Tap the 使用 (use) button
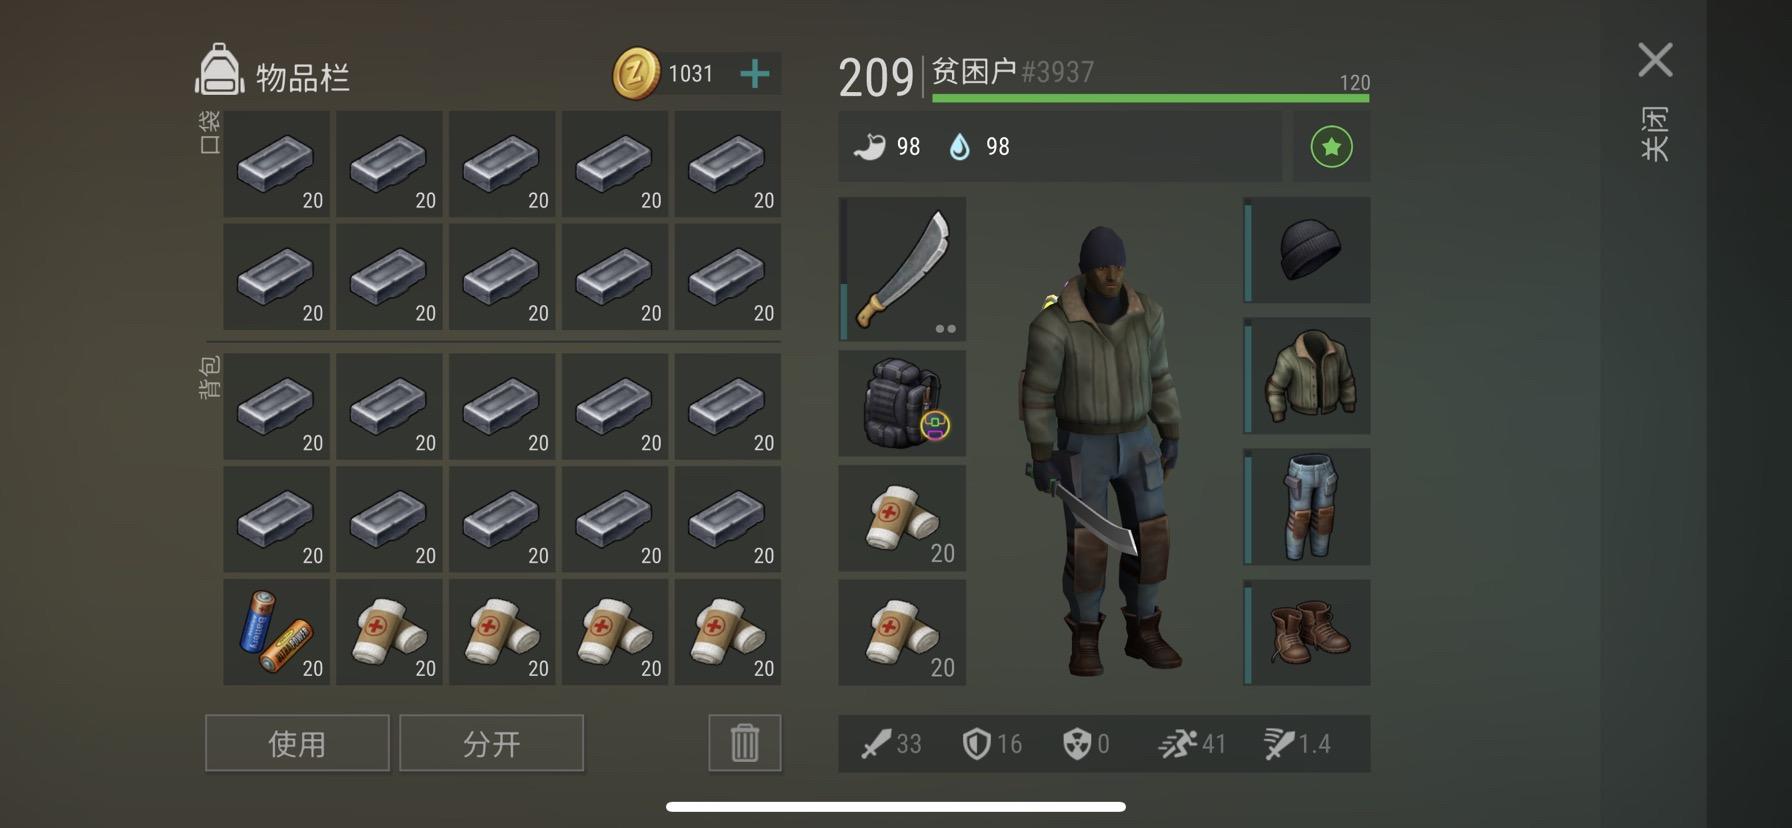This screenshot has height=828, width=1792. (297, 743)
